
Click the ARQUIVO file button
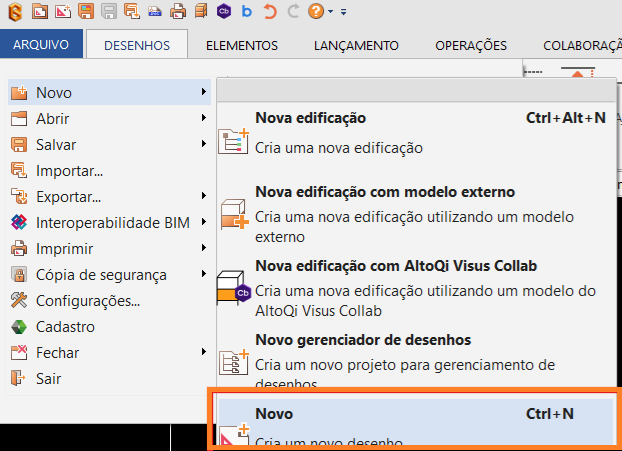coord(41,45)
